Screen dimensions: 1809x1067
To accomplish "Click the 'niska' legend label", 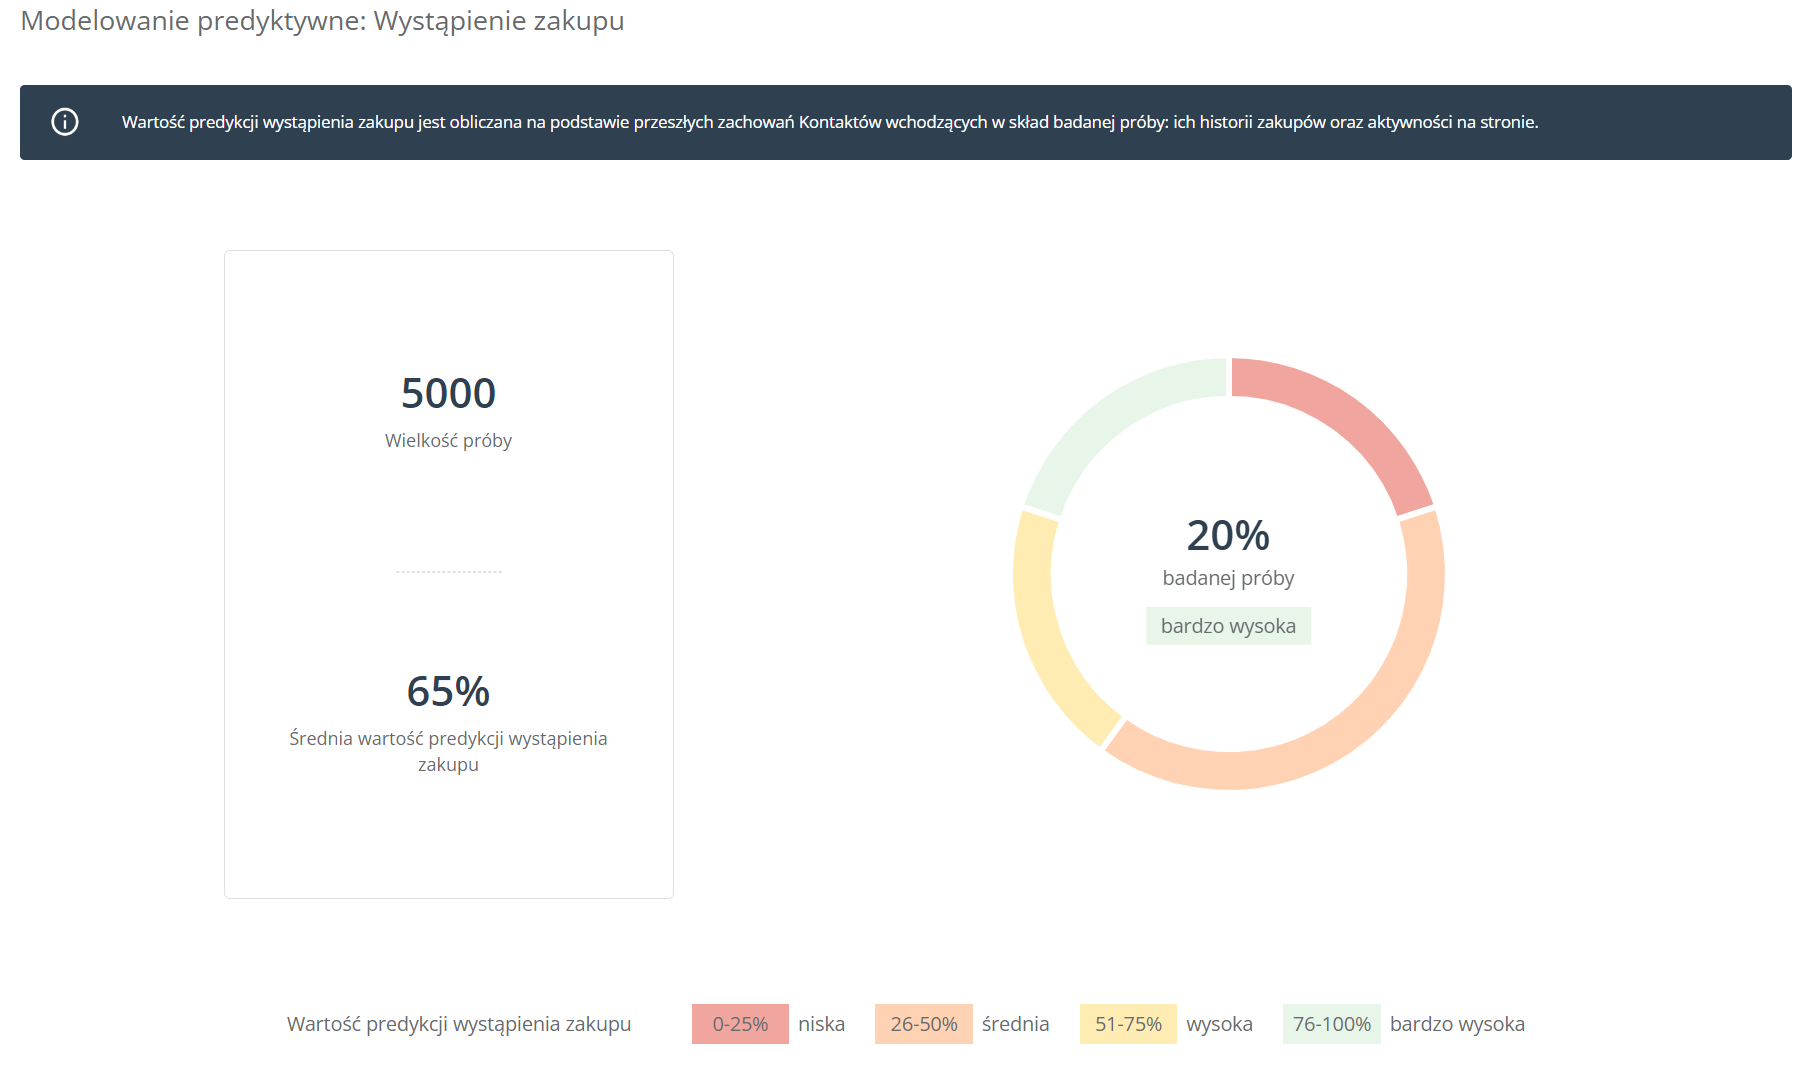I will 822,1024.
